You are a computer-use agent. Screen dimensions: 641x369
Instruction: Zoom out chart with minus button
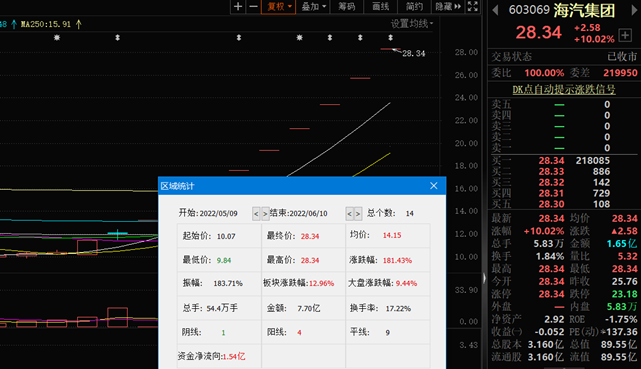point(253,7)
